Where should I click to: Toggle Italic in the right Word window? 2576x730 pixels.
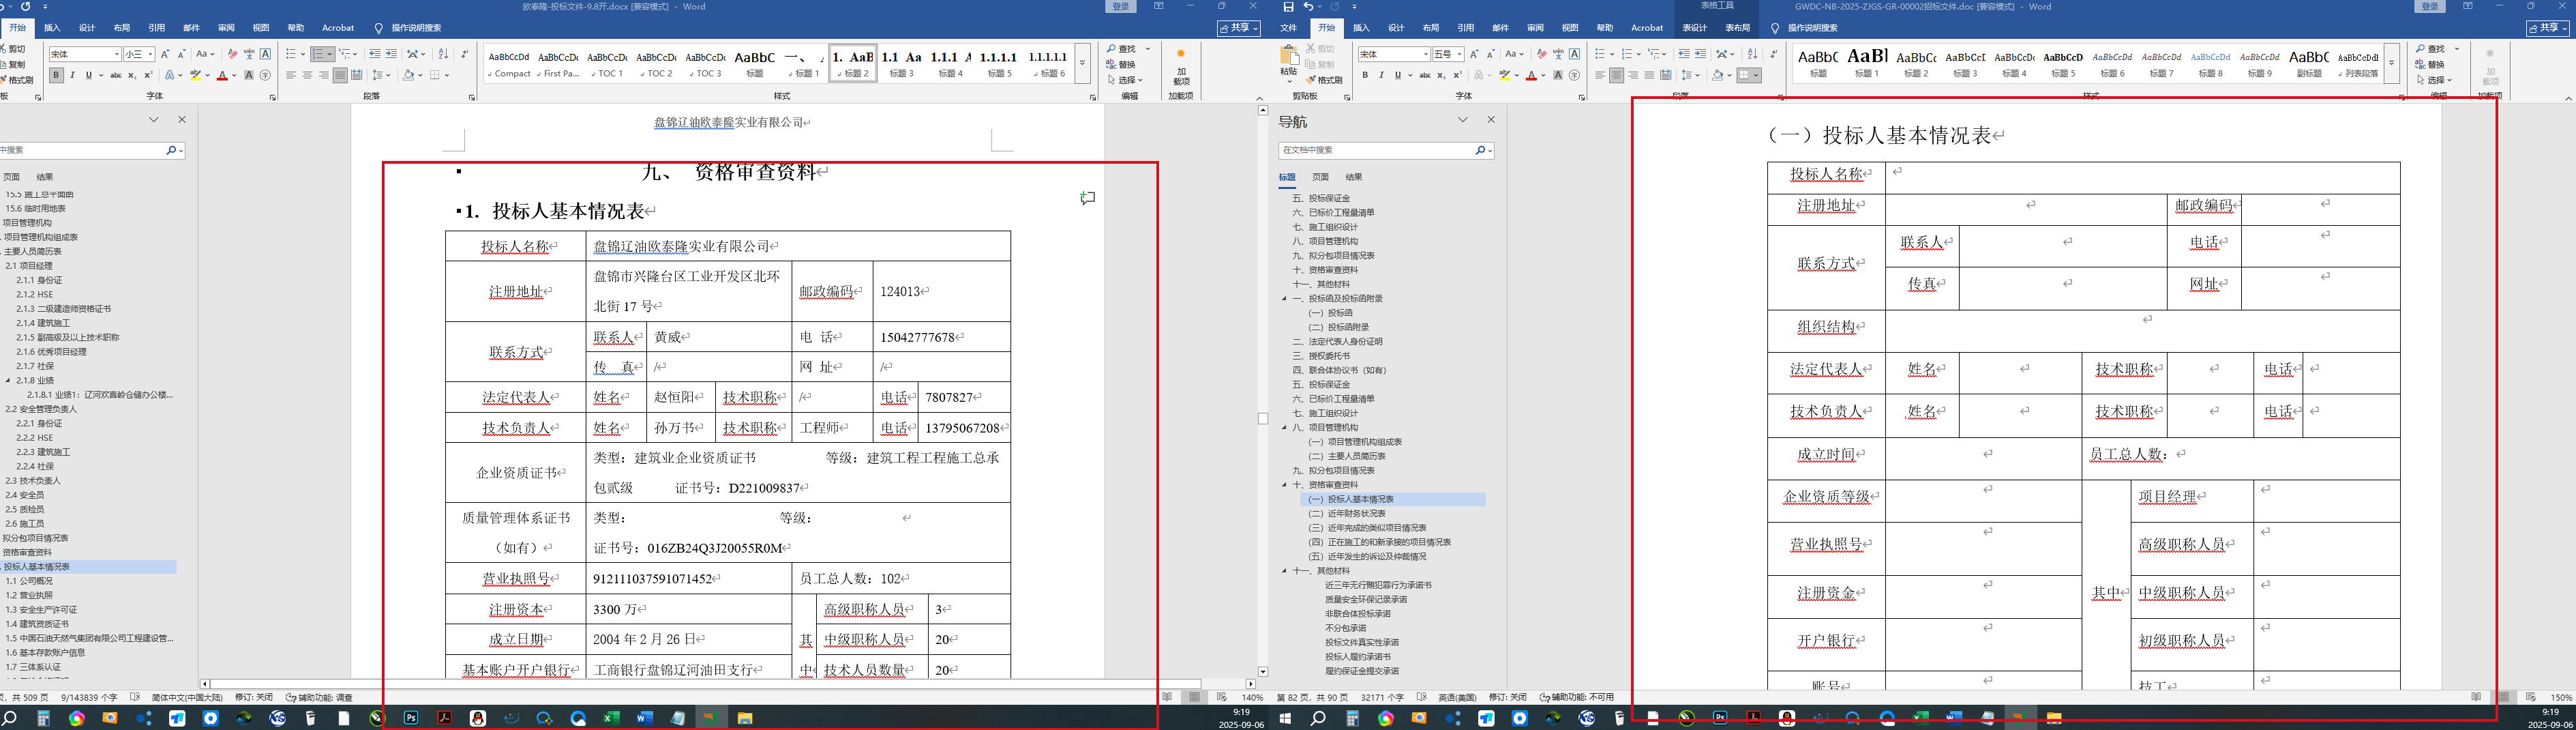[1381, 75]
